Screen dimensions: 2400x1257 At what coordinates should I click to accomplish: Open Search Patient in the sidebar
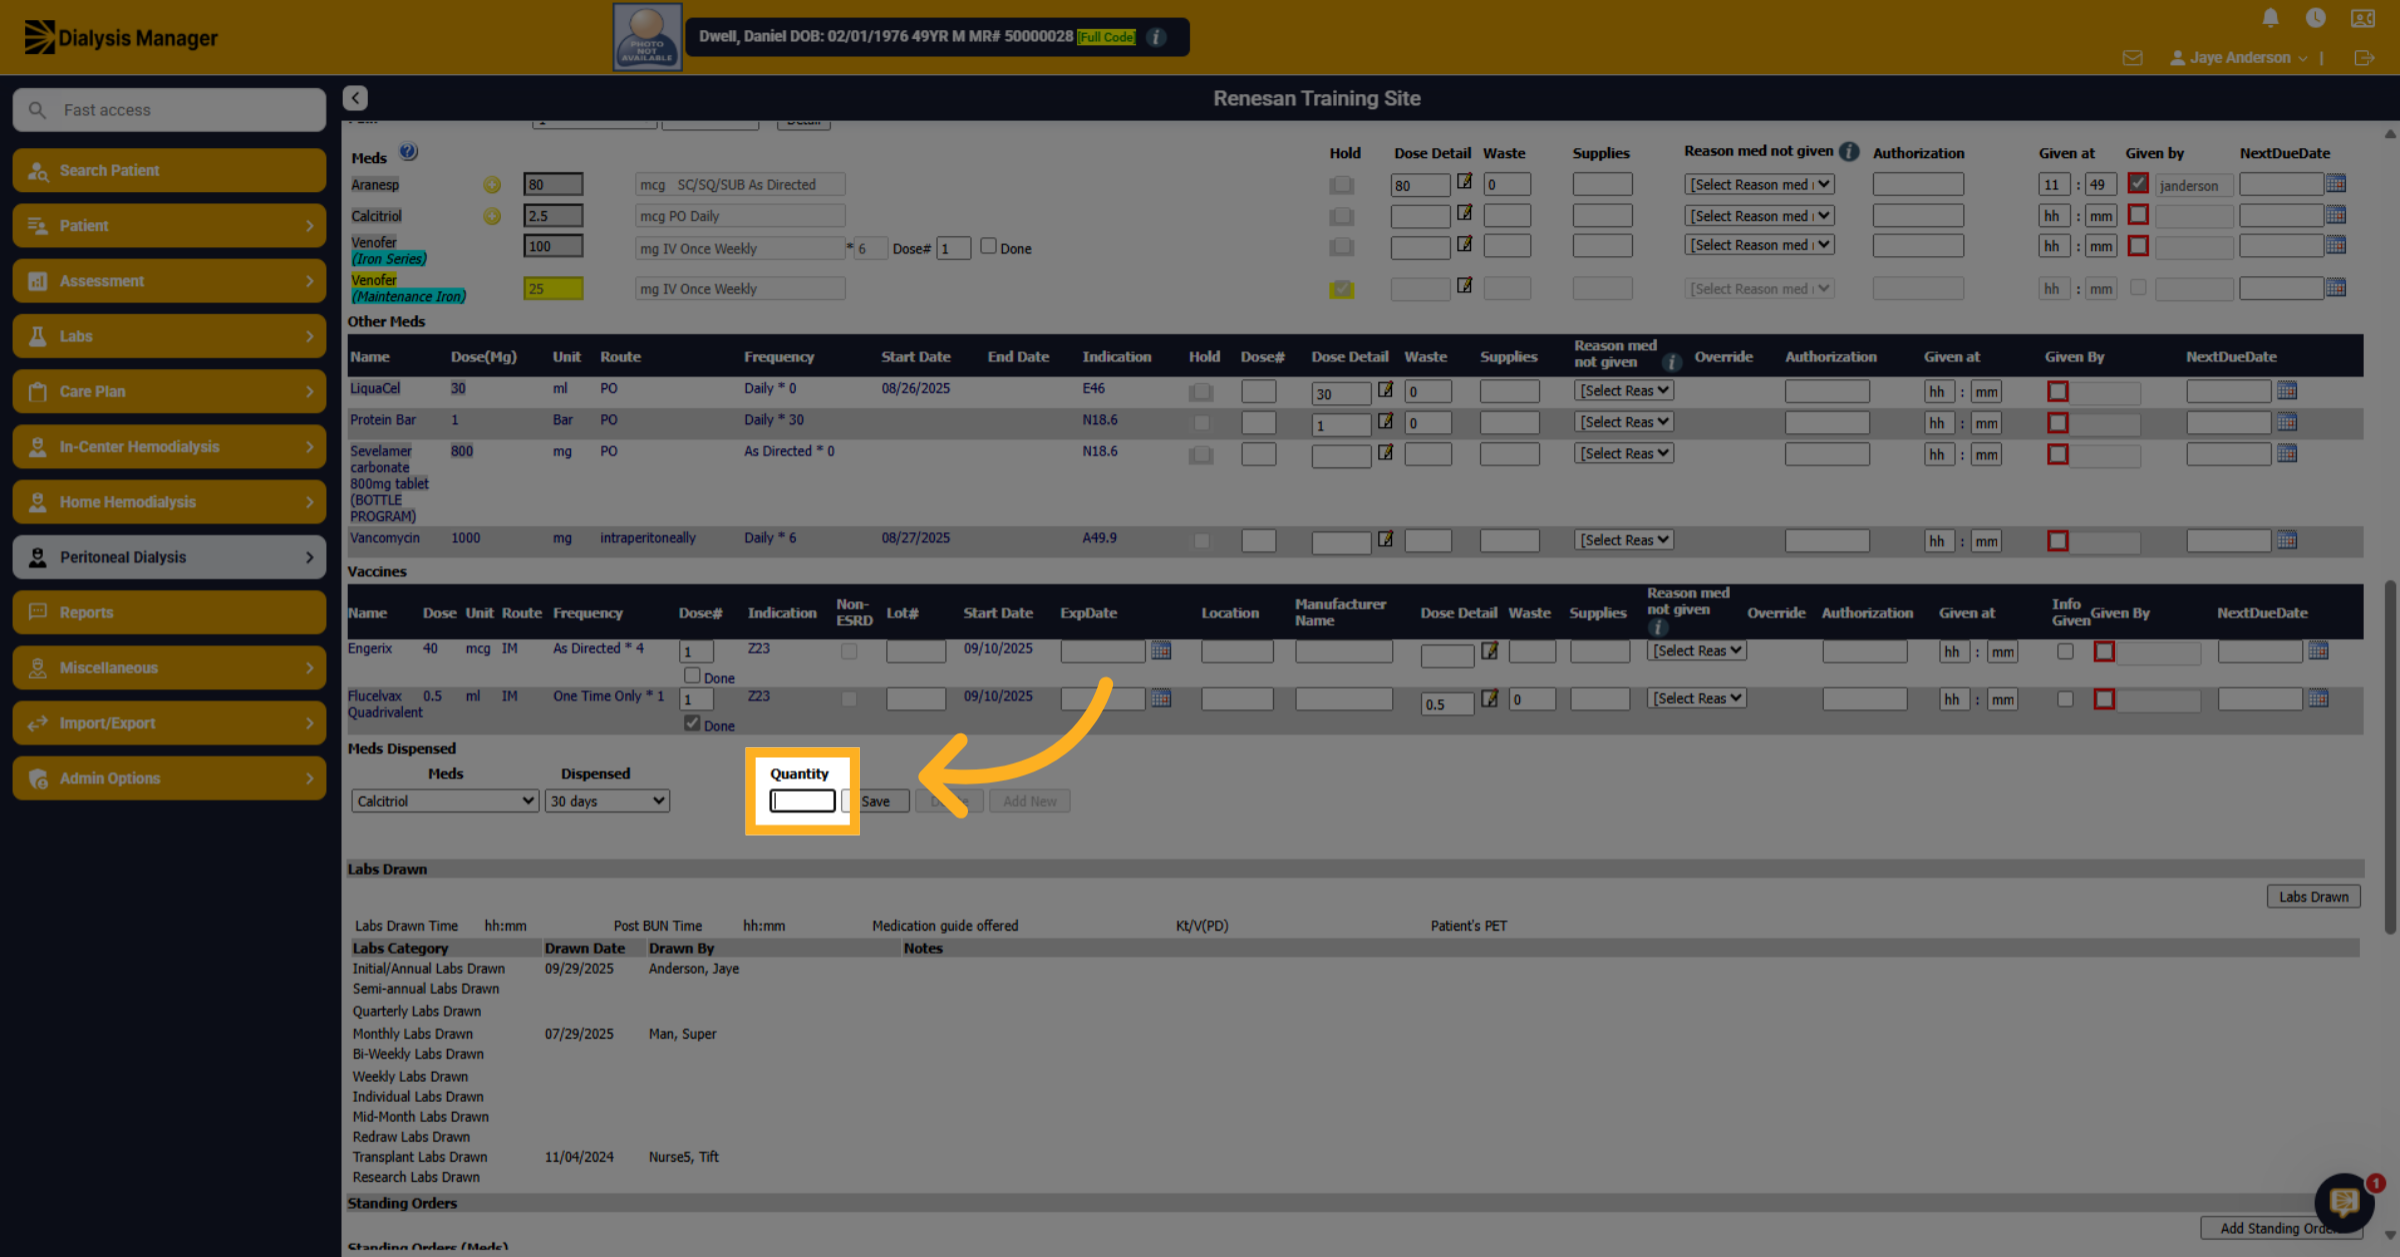[x=169, y=170]
